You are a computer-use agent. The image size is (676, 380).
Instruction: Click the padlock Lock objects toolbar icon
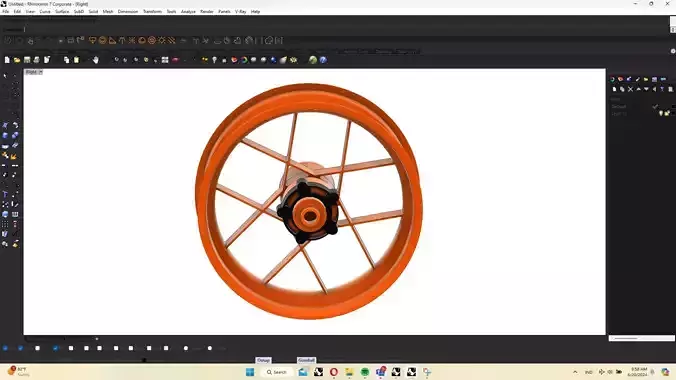point(224,60)
